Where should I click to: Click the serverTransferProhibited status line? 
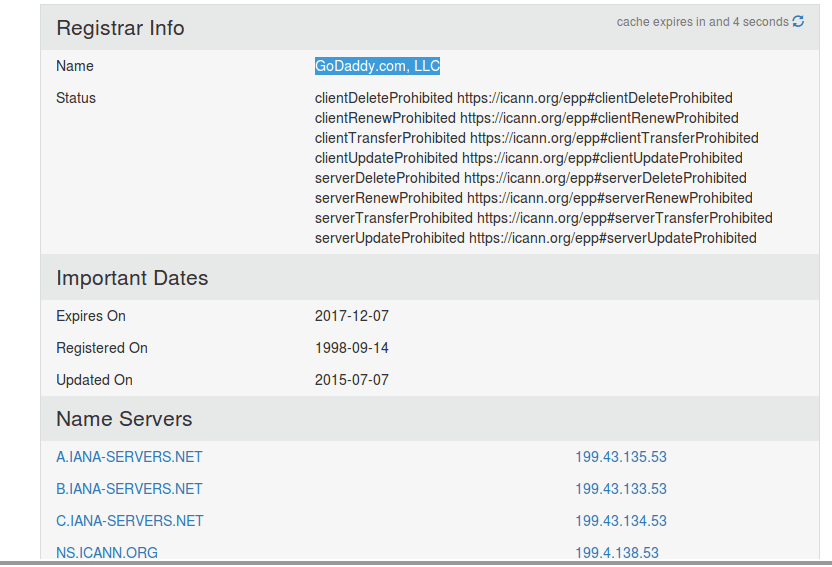(x=543, y=218)
